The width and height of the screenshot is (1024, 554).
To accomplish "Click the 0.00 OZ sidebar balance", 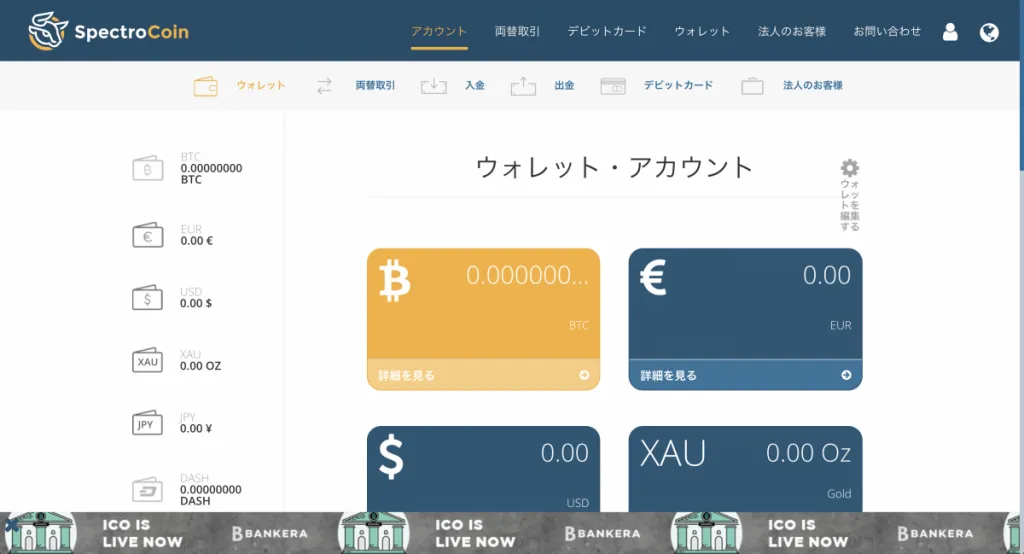I will pyautogui.click(x=200, y=366).
